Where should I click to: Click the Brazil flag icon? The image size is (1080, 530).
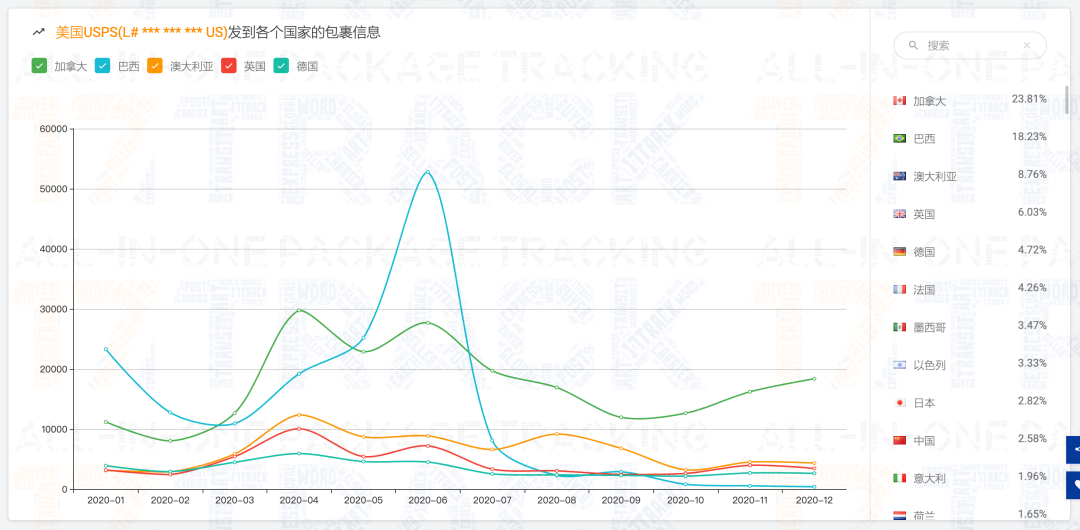(900, 139)
